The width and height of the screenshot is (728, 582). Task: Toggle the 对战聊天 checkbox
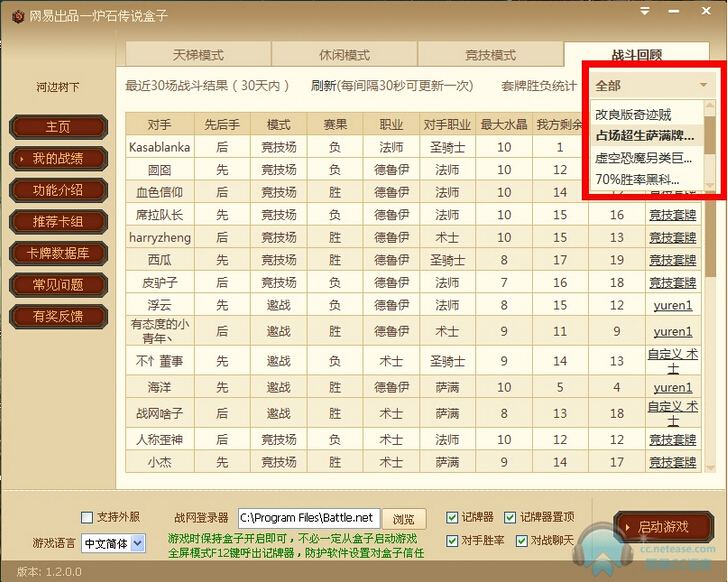click(x=521, y=541)
